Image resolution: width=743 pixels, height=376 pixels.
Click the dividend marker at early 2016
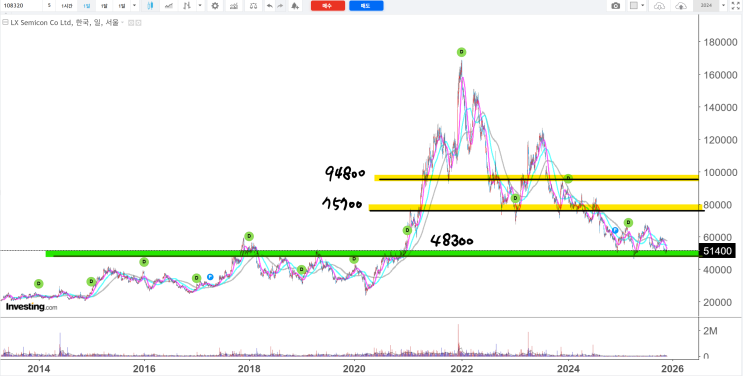pos(144,262)
